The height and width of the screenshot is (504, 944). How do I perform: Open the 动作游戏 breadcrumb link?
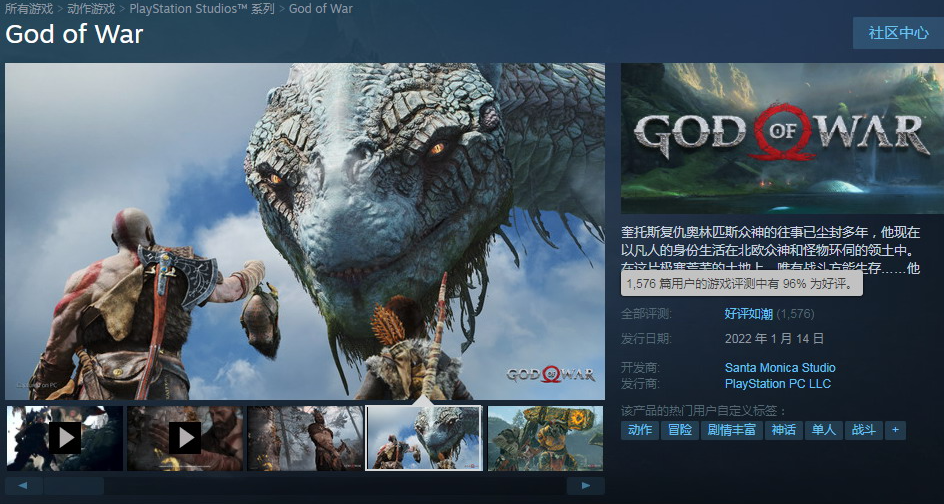91,8
